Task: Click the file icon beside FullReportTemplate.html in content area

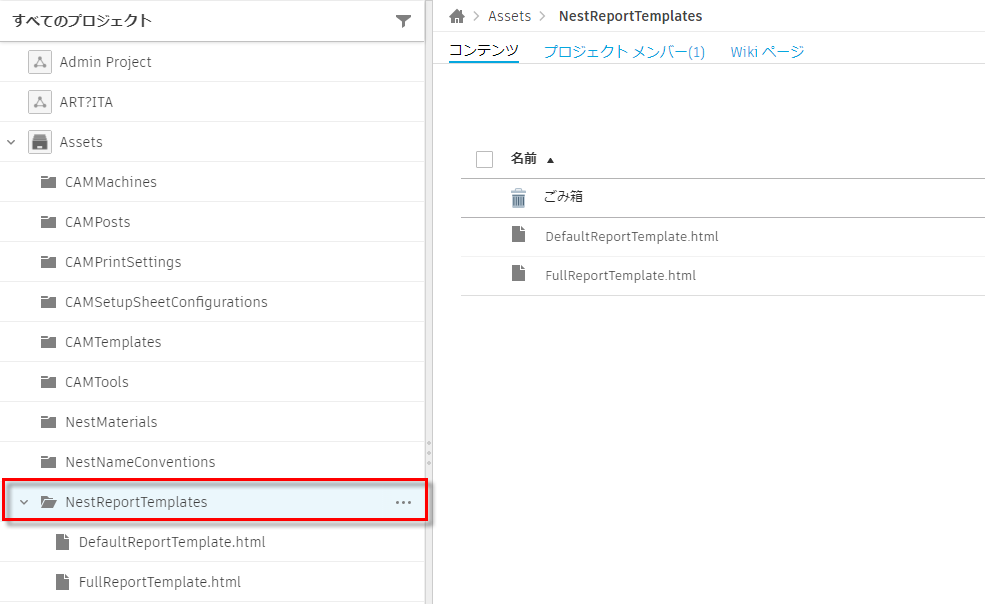Action: pos(518,275)
